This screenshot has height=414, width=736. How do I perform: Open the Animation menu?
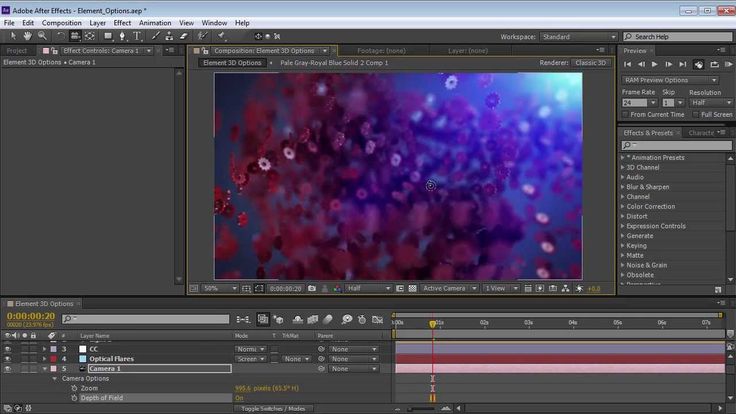155,23
